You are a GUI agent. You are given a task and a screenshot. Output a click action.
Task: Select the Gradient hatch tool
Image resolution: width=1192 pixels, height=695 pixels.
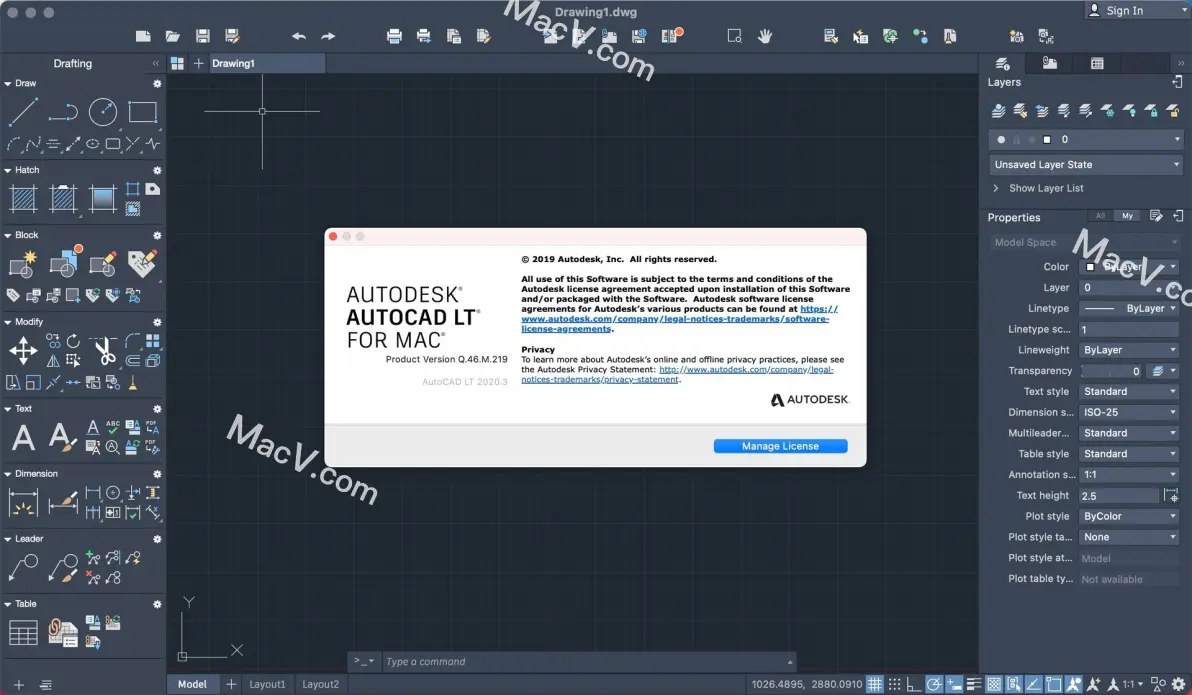coord(102,199)
